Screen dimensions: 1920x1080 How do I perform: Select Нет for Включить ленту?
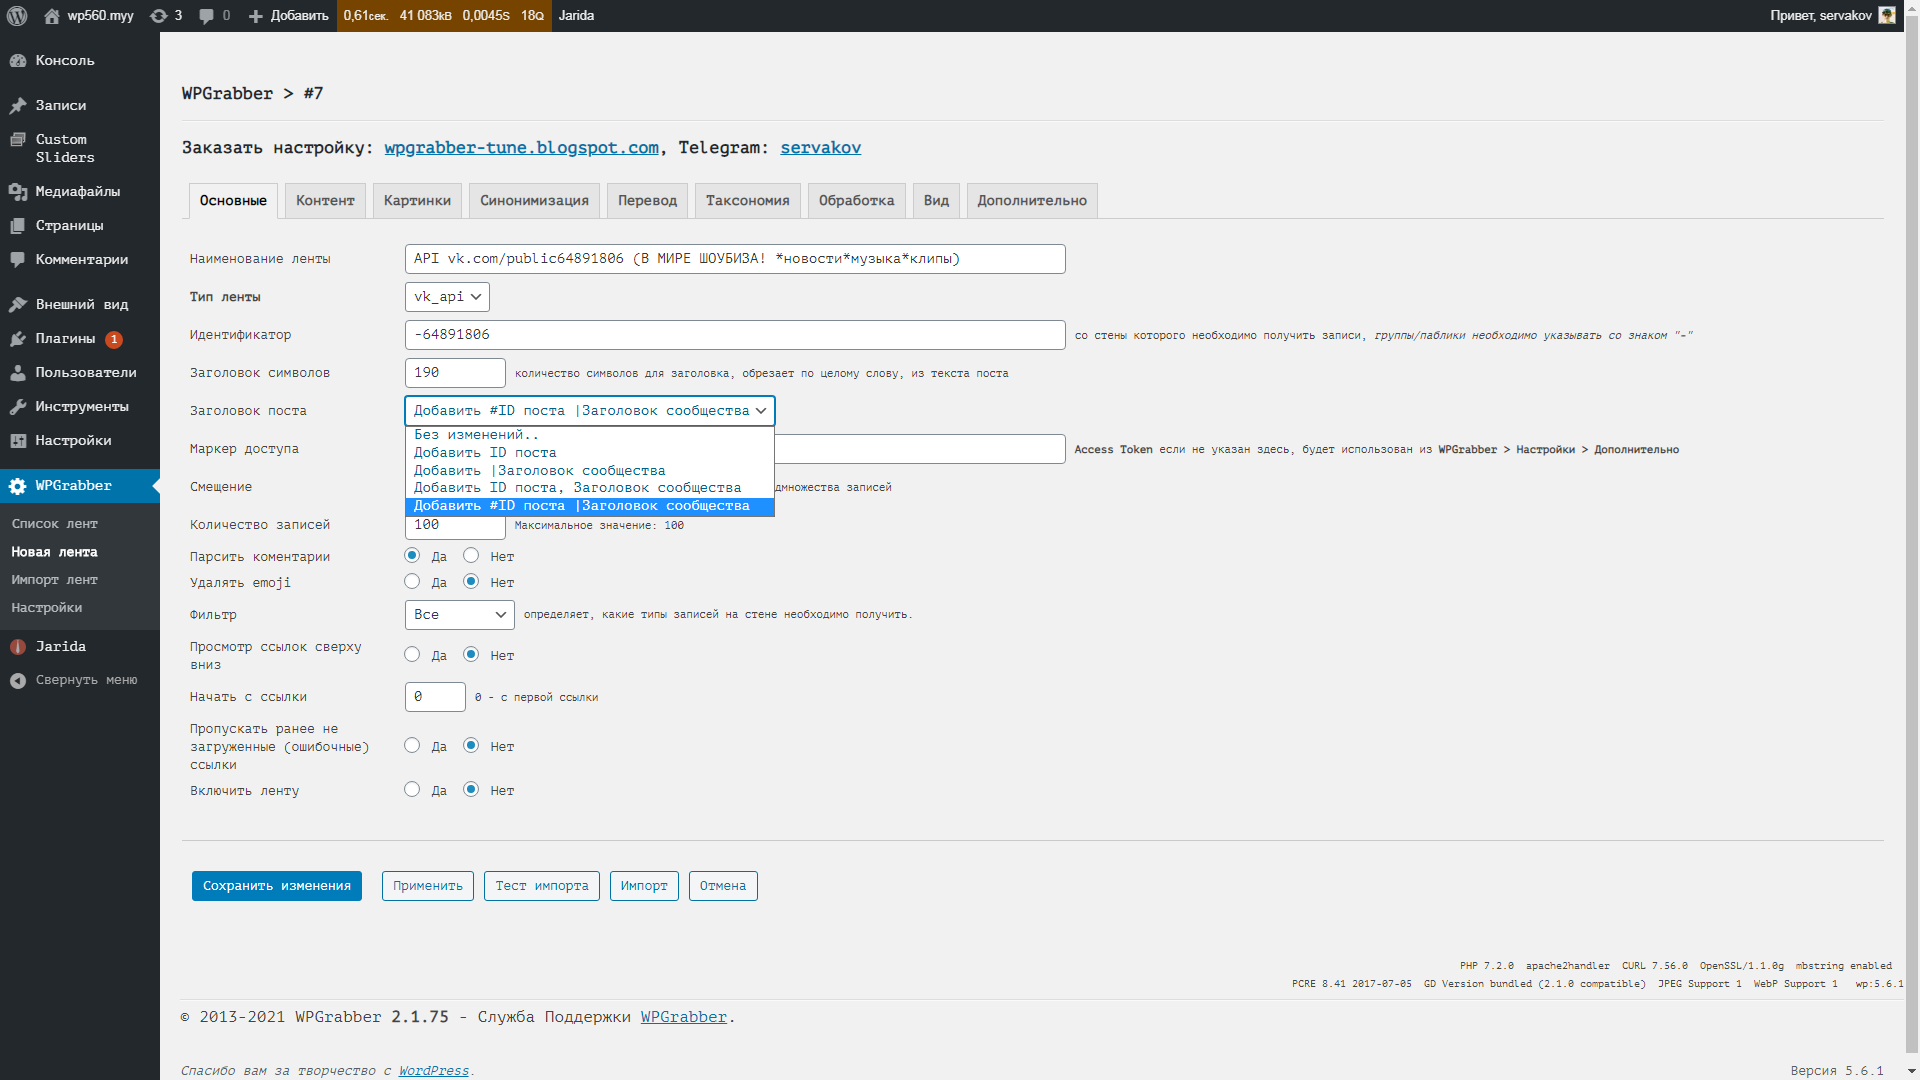[471, 790]
